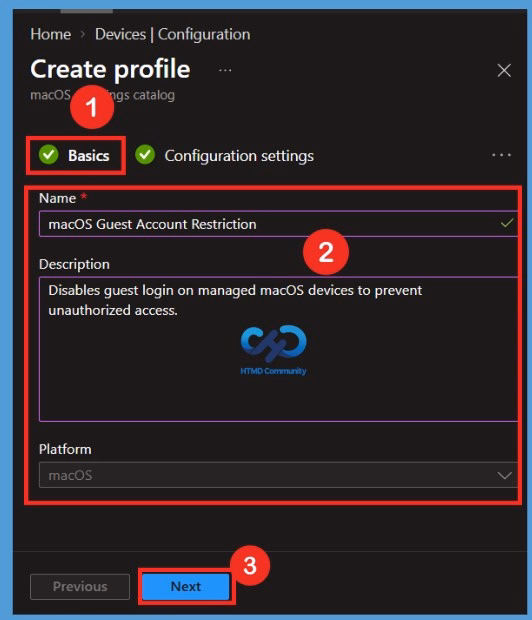Show more wizard steps via ellipsis

coord(501,155)
